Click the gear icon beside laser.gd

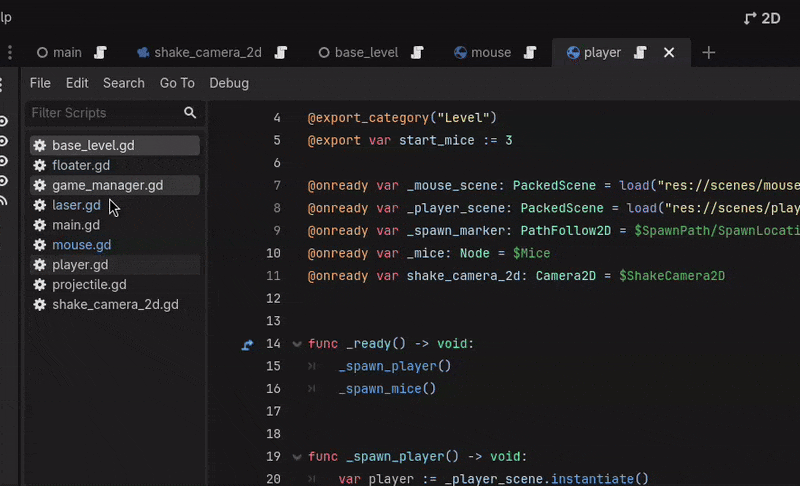point(40,205)
